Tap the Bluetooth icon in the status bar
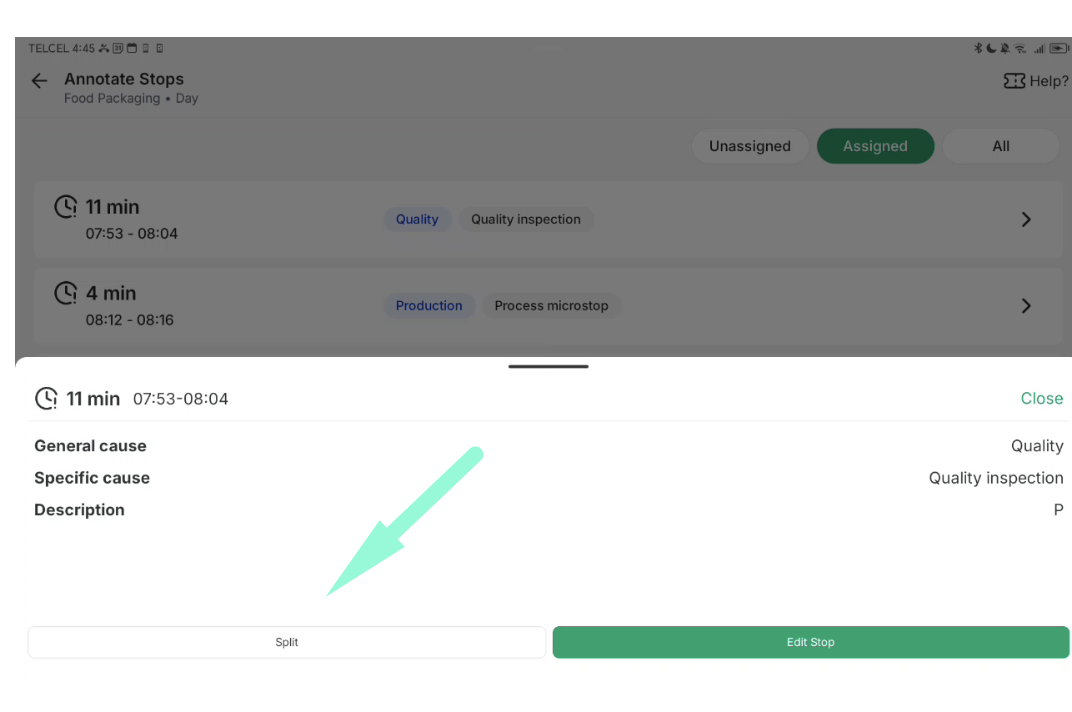This screenshot has height=712, width=1072. (x=978, y=48)
